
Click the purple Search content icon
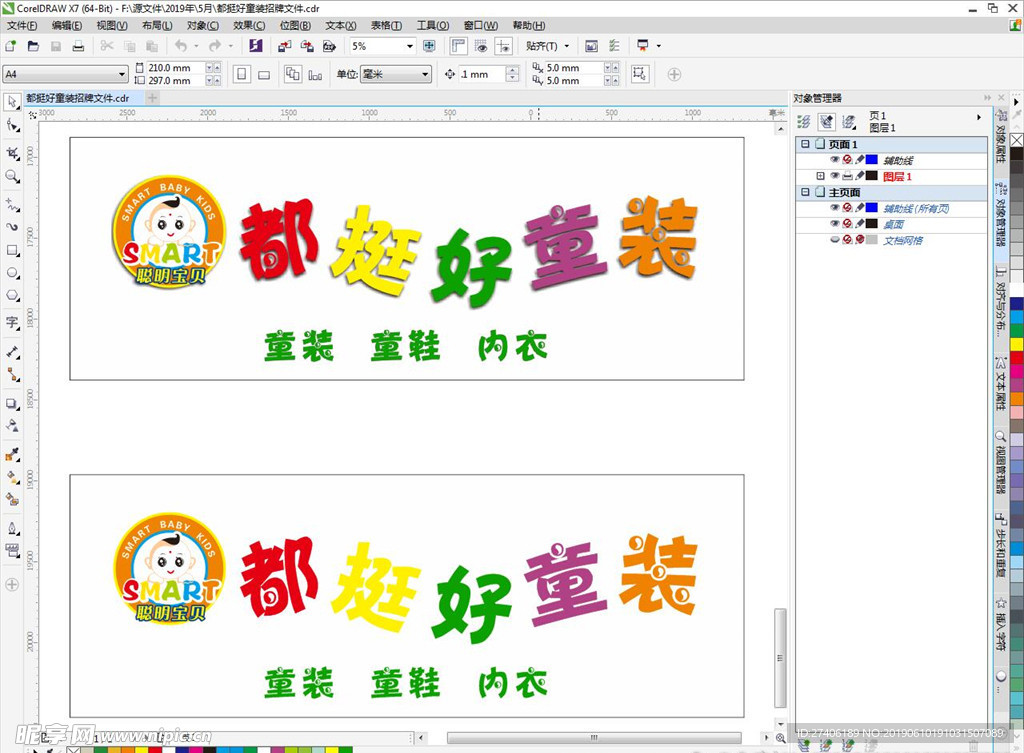point(255,46)
